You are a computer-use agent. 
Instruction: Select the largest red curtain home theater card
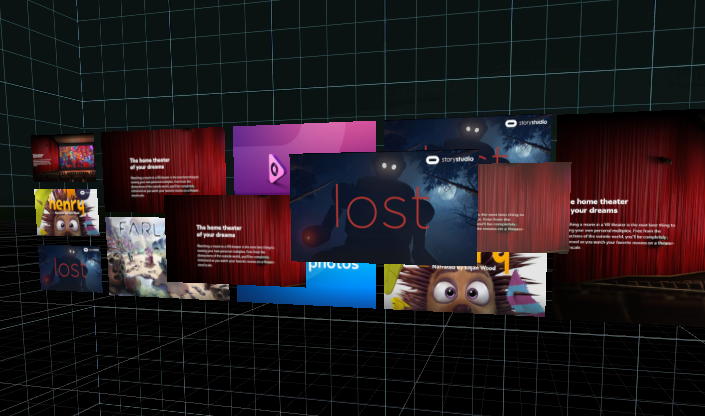coord(629,218)
